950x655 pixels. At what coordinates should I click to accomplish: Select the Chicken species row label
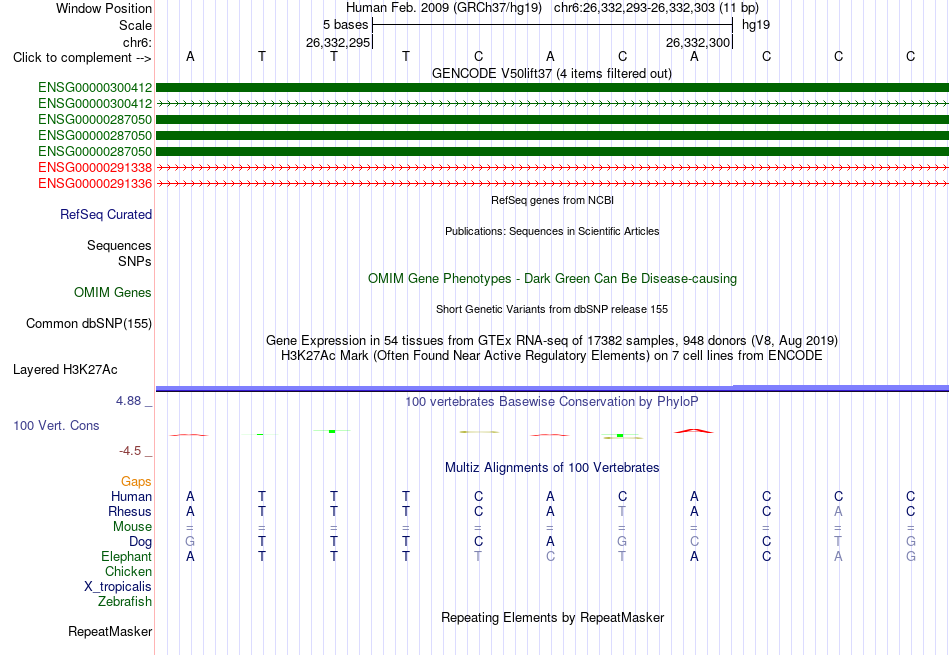point(128,572)
